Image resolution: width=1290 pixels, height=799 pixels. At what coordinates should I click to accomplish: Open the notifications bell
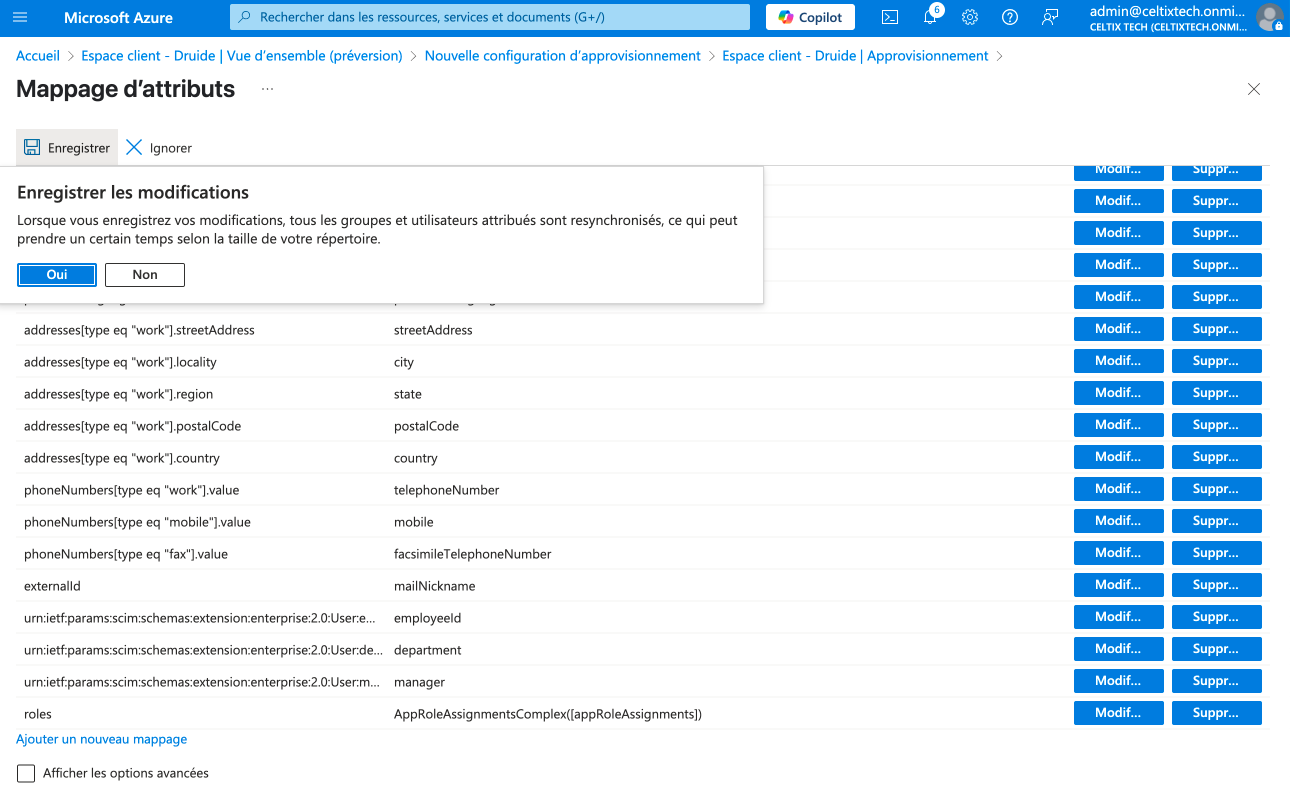tap(930, 17)
